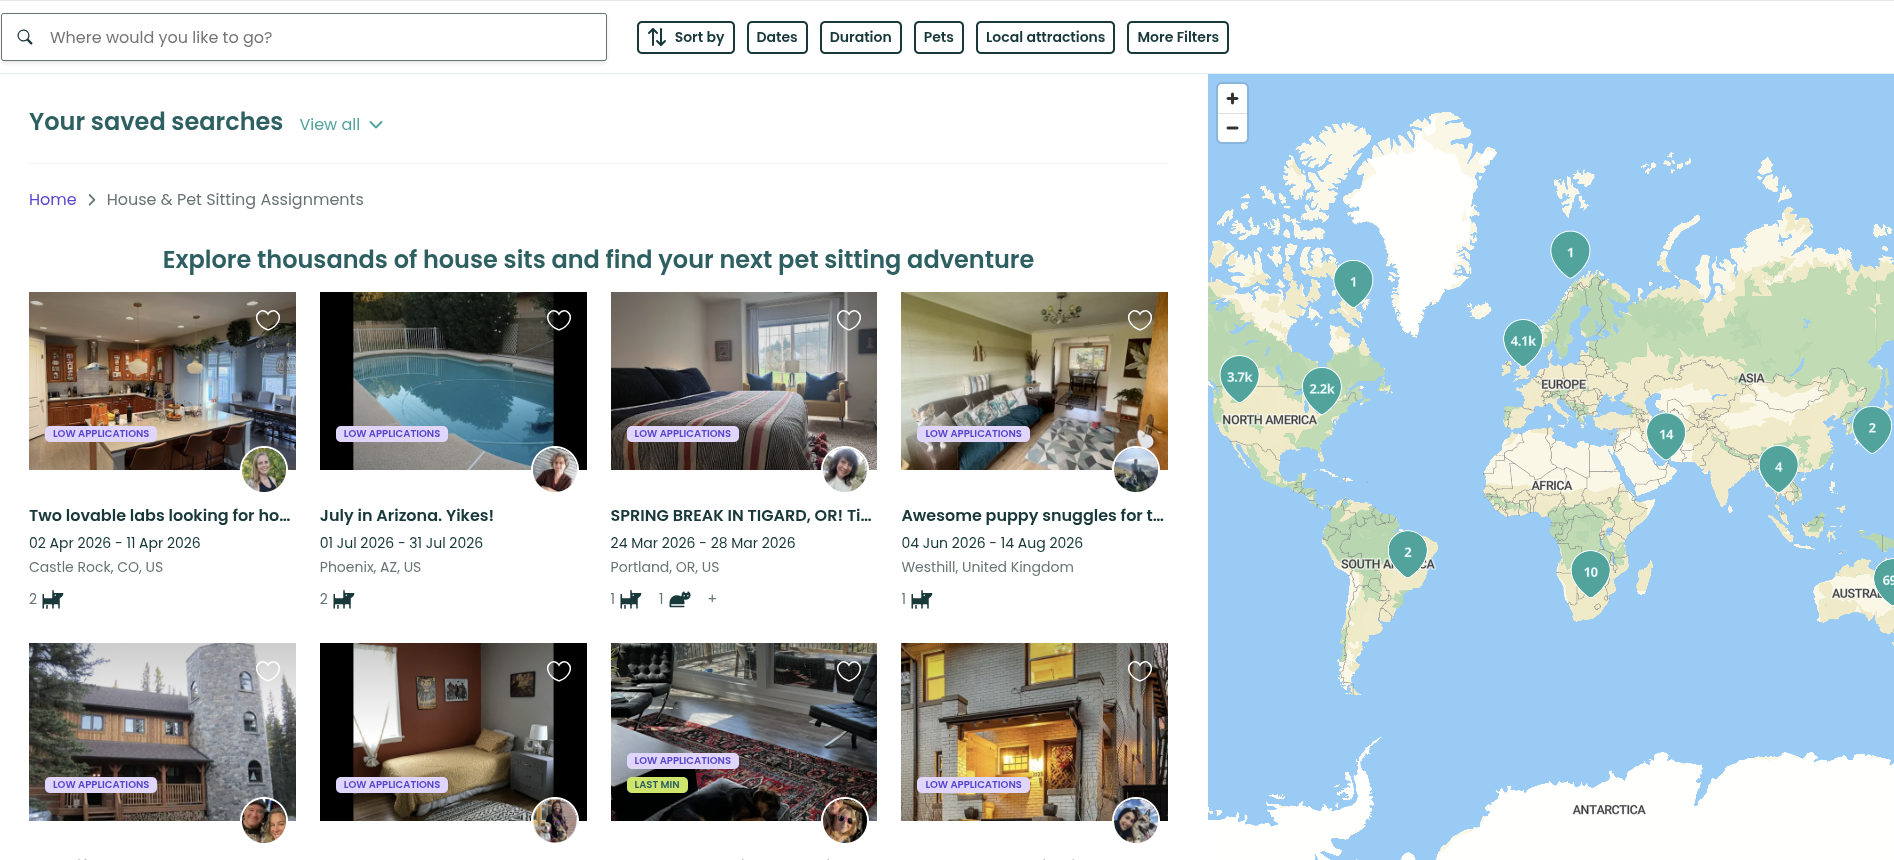The image size is (1894, 860).
Task: Open the Dates filter
Action: tap(777, 37)
